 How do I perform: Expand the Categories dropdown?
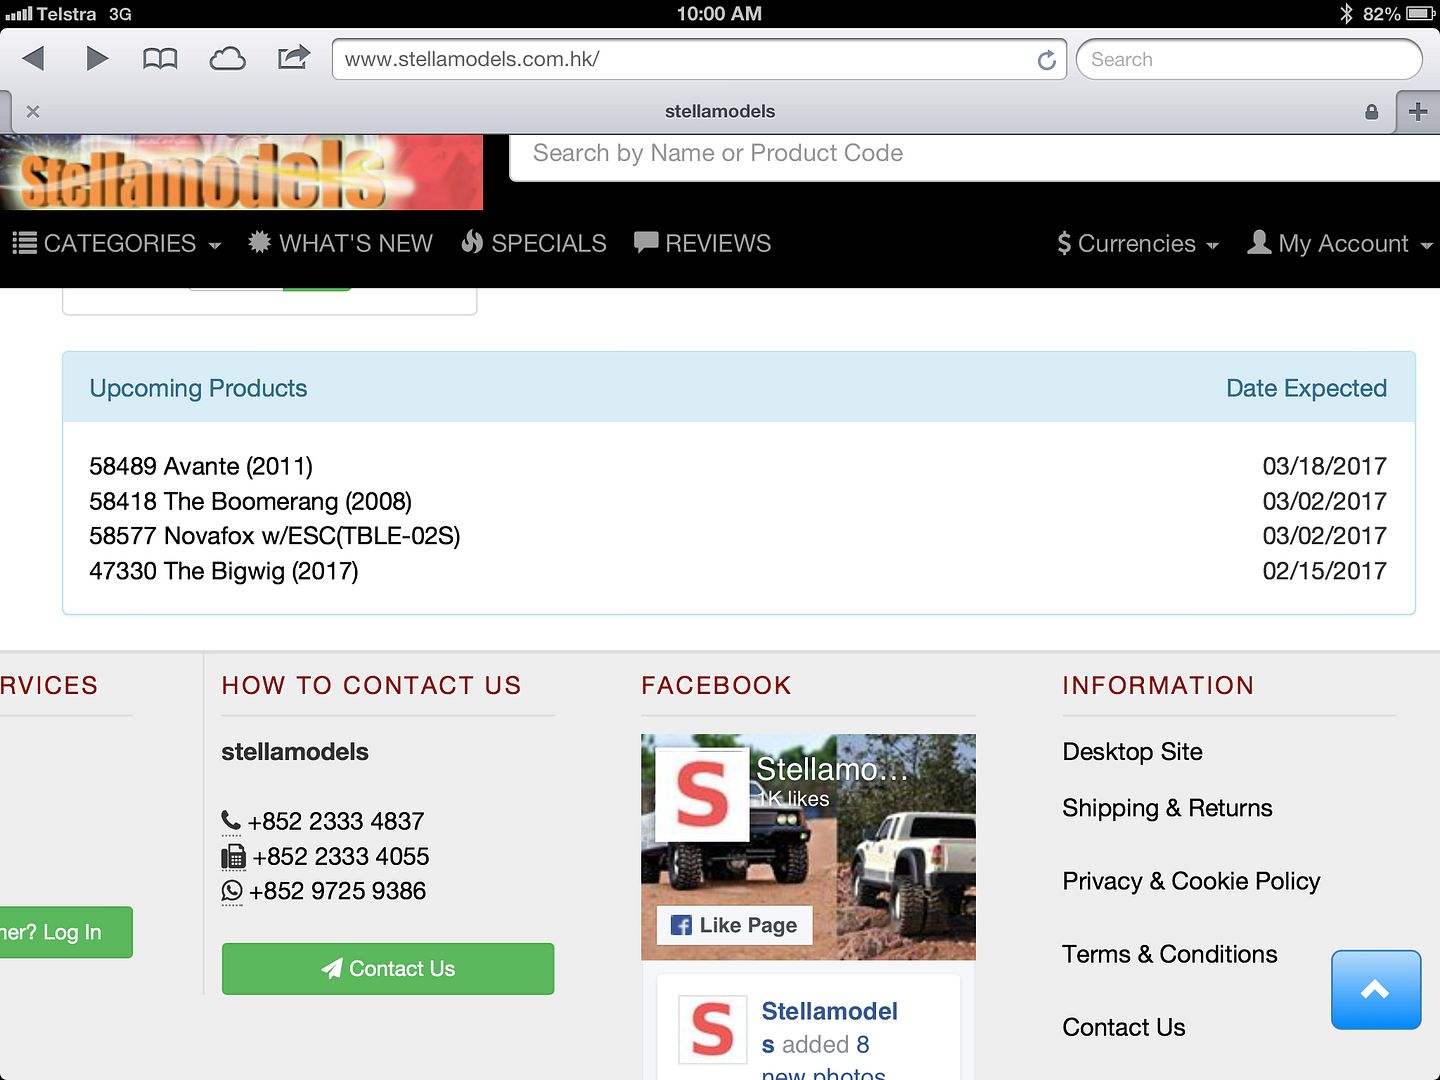point(117,243)
